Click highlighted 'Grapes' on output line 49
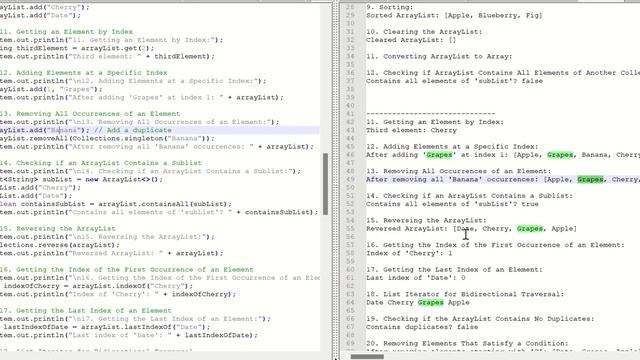The width and height of the screenshot is (640, 360). pos(590,179)
